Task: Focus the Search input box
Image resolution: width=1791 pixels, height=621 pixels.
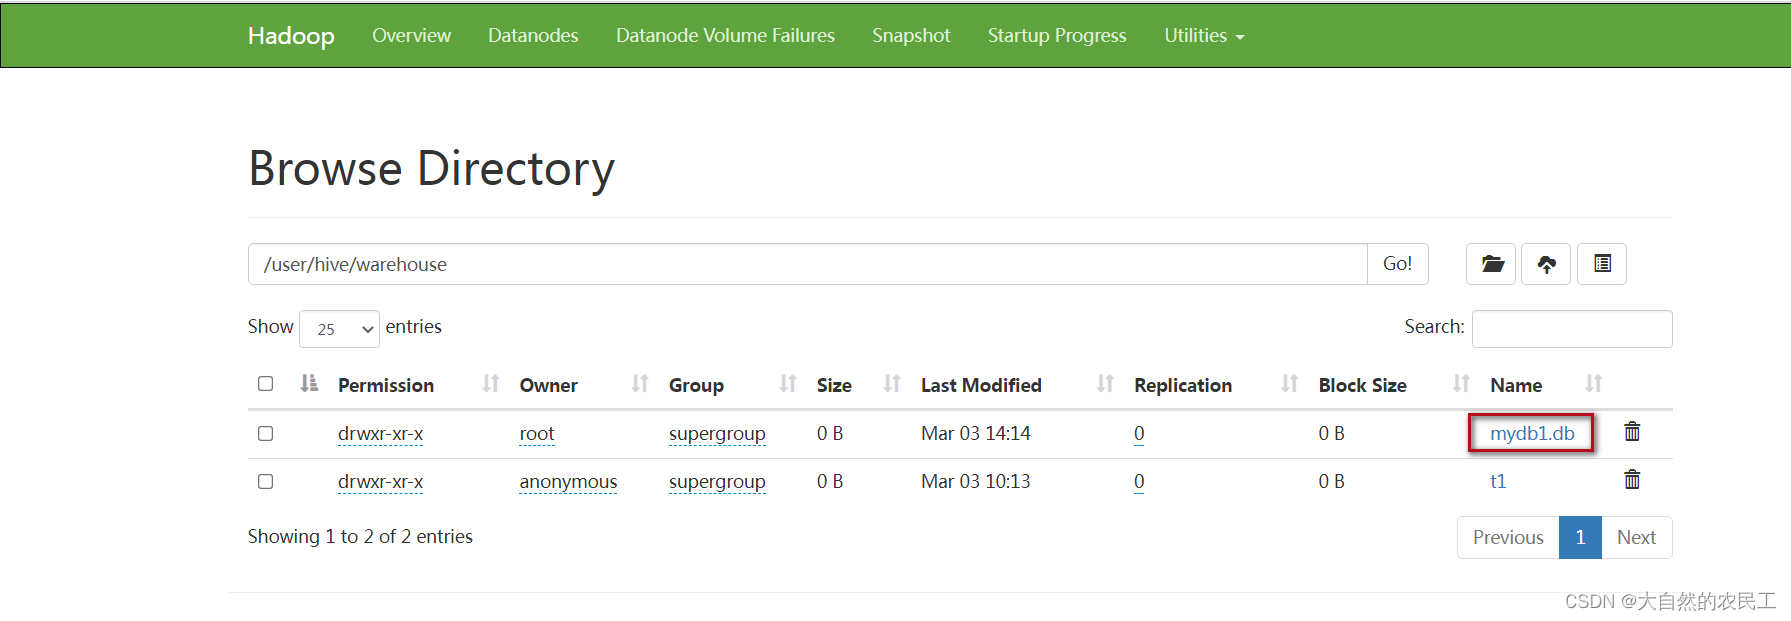Action: coord(1572,329)
